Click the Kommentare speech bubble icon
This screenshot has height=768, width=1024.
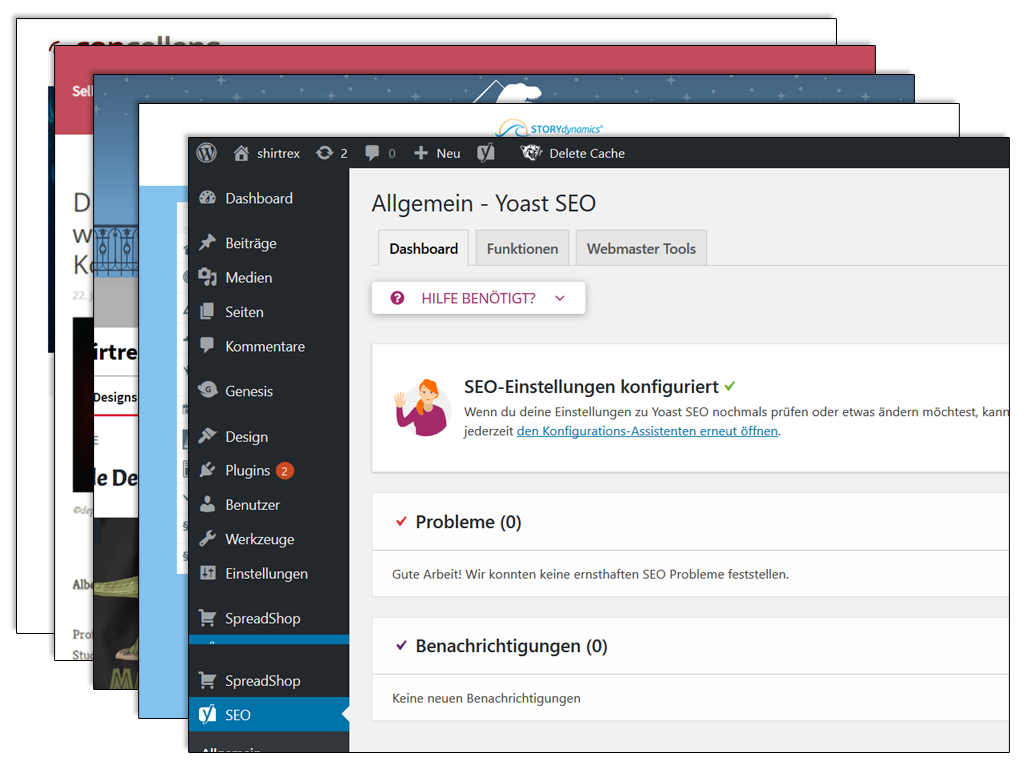tap(207, 345)
